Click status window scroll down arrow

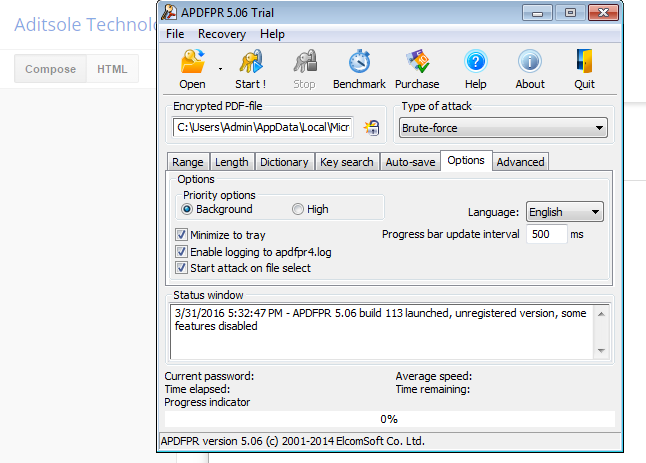(x=601, y=351)
